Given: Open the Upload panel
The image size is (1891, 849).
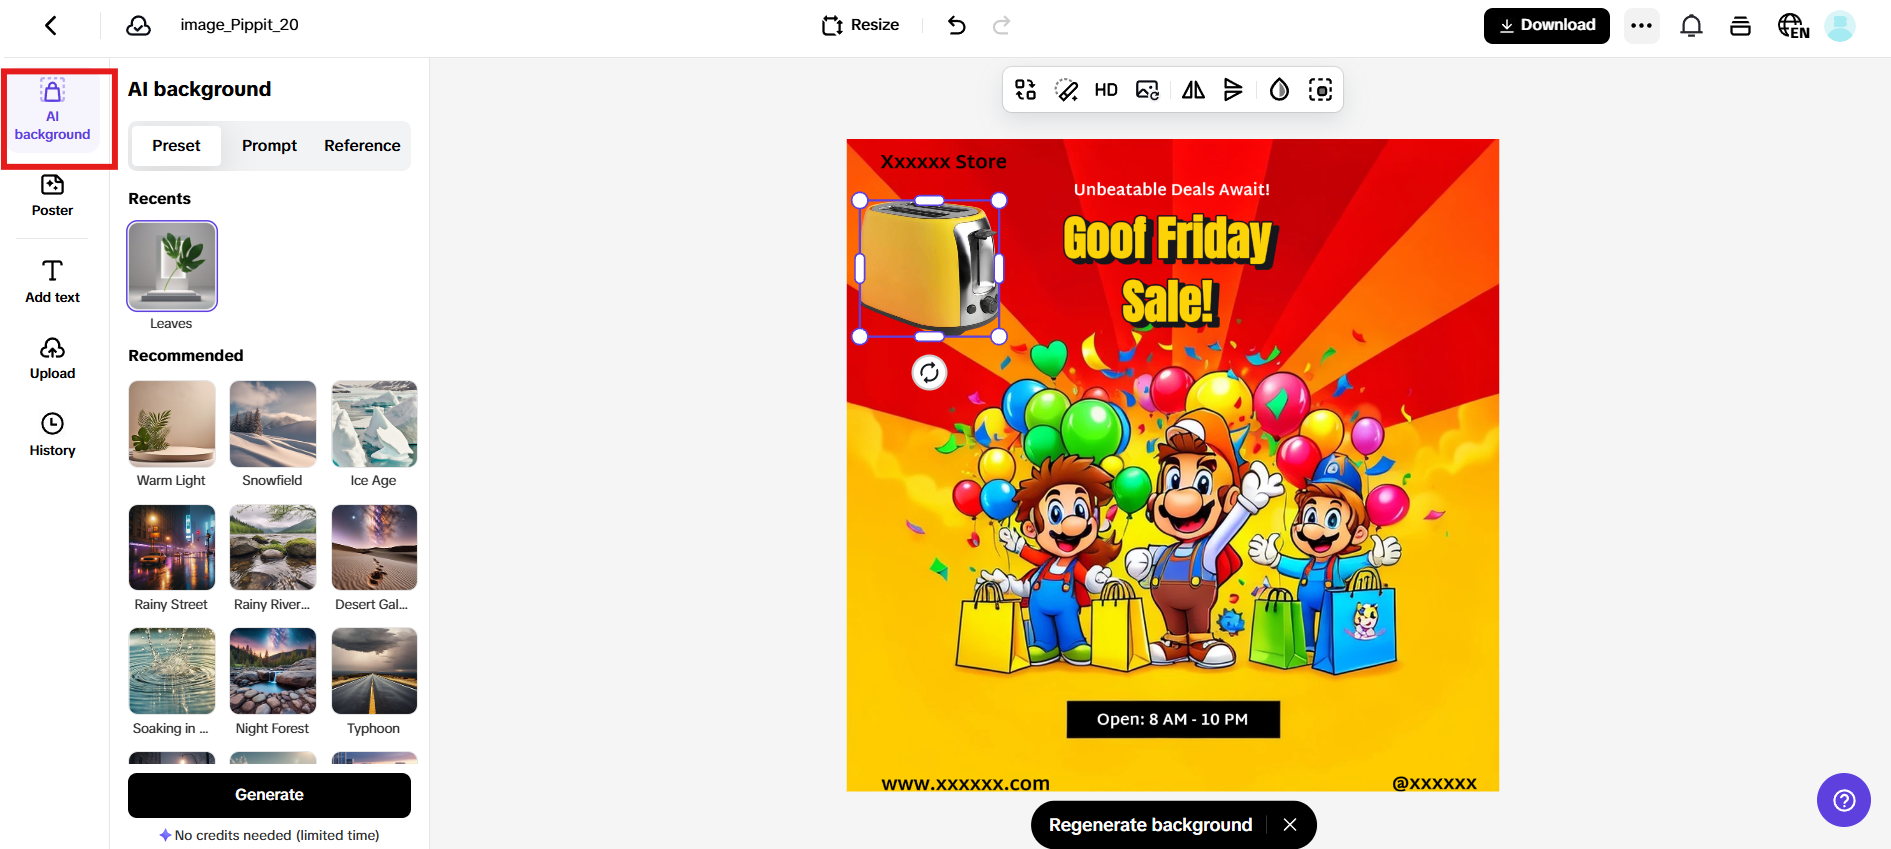Looking at the screenshot, I should click(52, 358).
